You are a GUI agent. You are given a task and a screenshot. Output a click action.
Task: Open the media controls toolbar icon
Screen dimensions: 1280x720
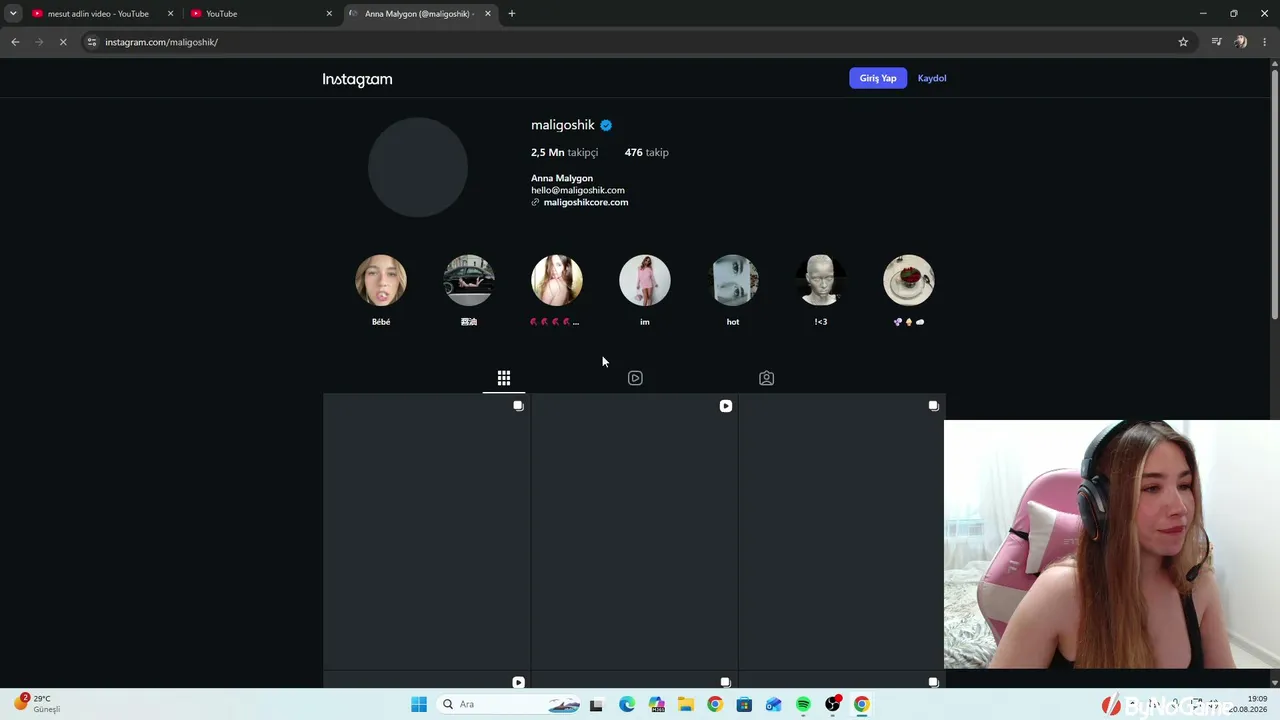[x=1216, y=42]
